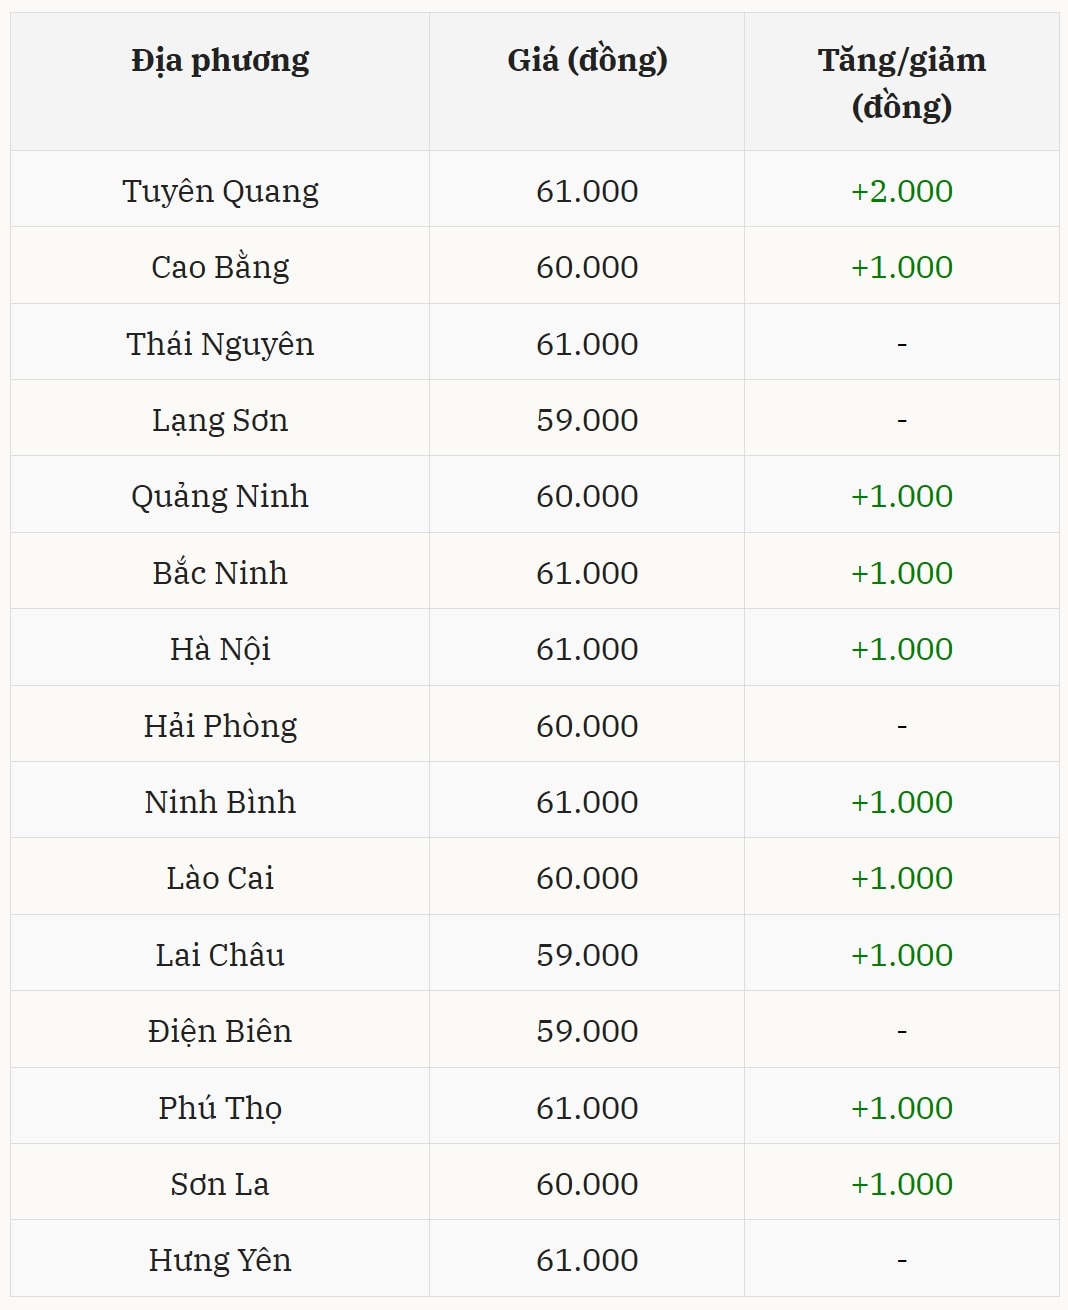Viewport: 1068px width, 1310px height.
Task: Click the Giá (đồng) column header
Action: [x=587, y=61]
